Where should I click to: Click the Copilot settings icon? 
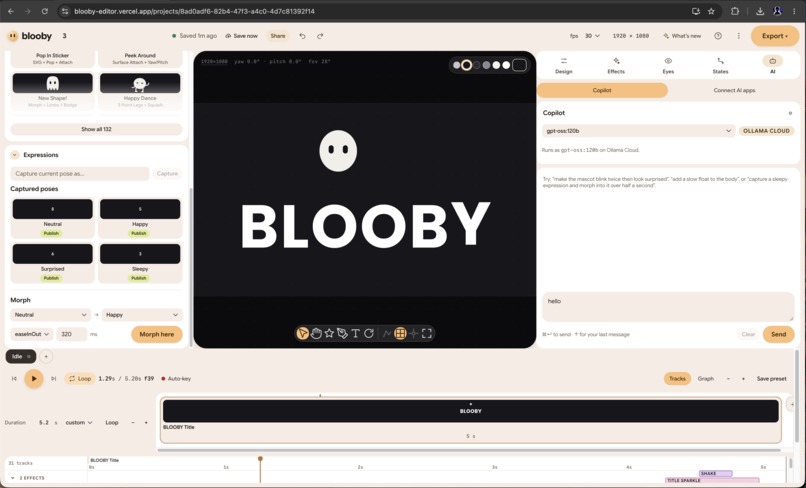tap(790, 113)
